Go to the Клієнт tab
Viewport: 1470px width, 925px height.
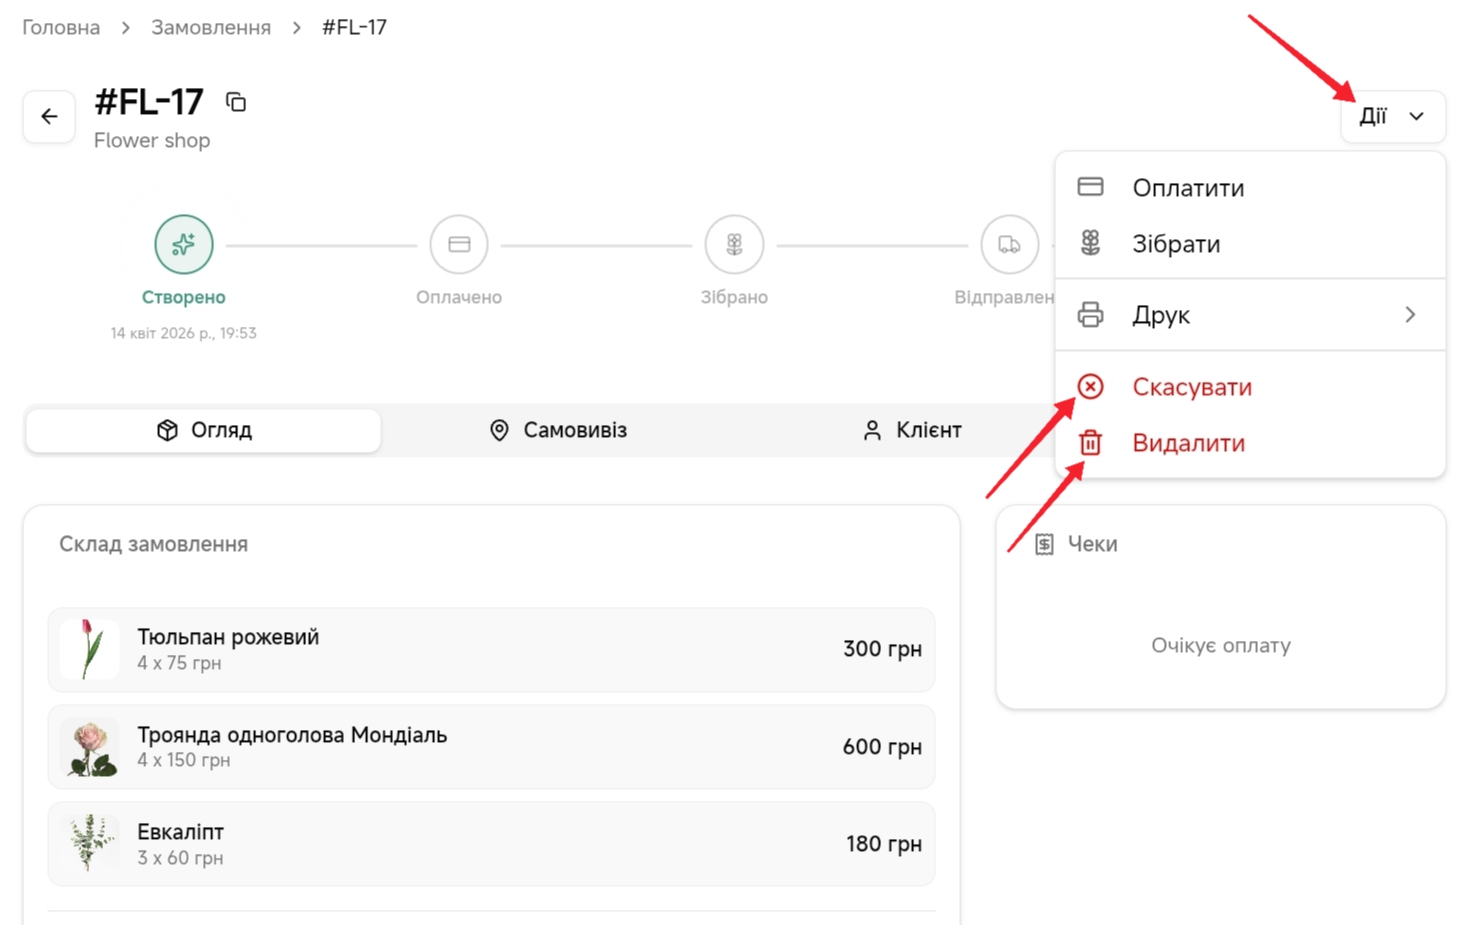tap(911, 430)
